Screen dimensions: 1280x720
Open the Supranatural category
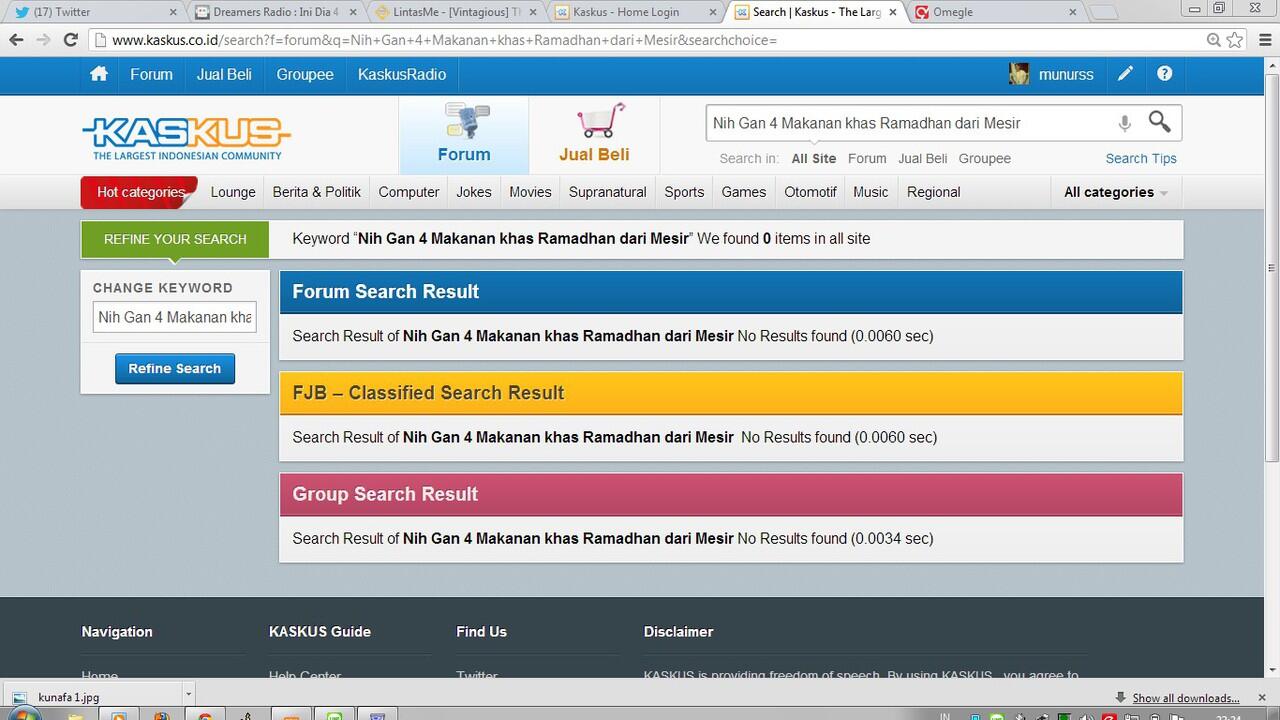608,192
